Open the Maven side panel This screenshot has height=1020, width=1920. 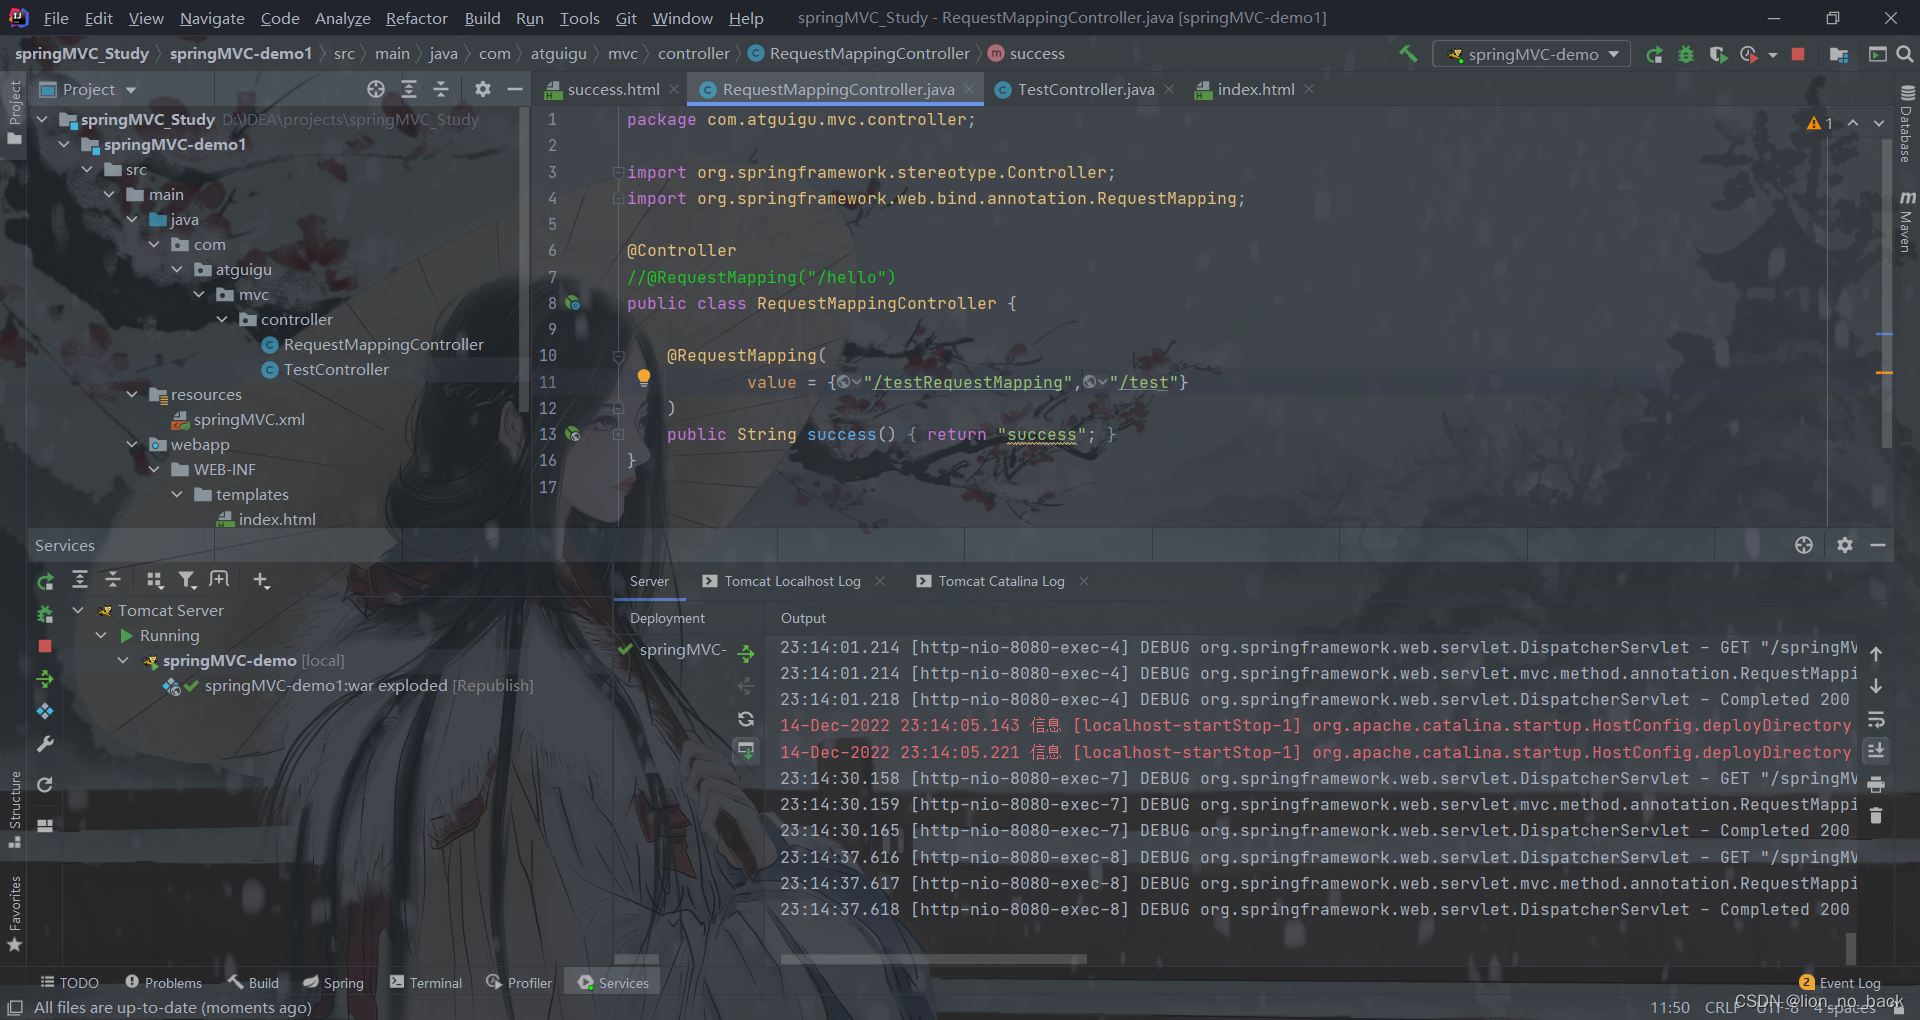1906,221
